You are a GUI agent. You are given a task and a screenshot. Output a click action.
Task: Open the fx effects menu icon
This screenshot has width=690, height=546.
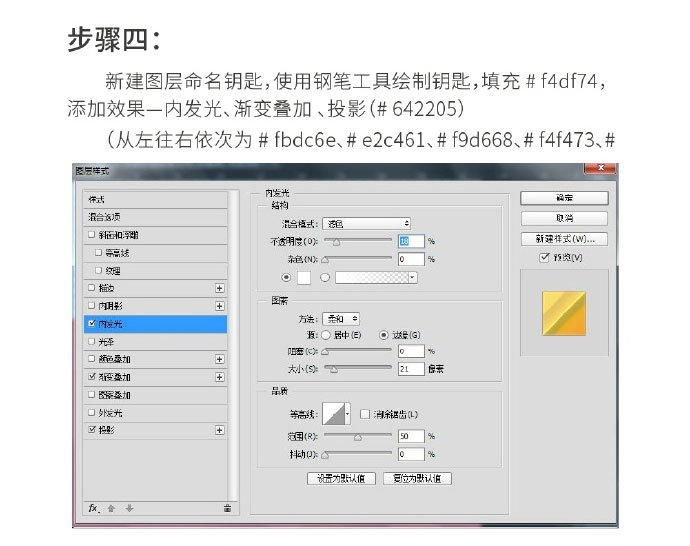coord(94,508)
